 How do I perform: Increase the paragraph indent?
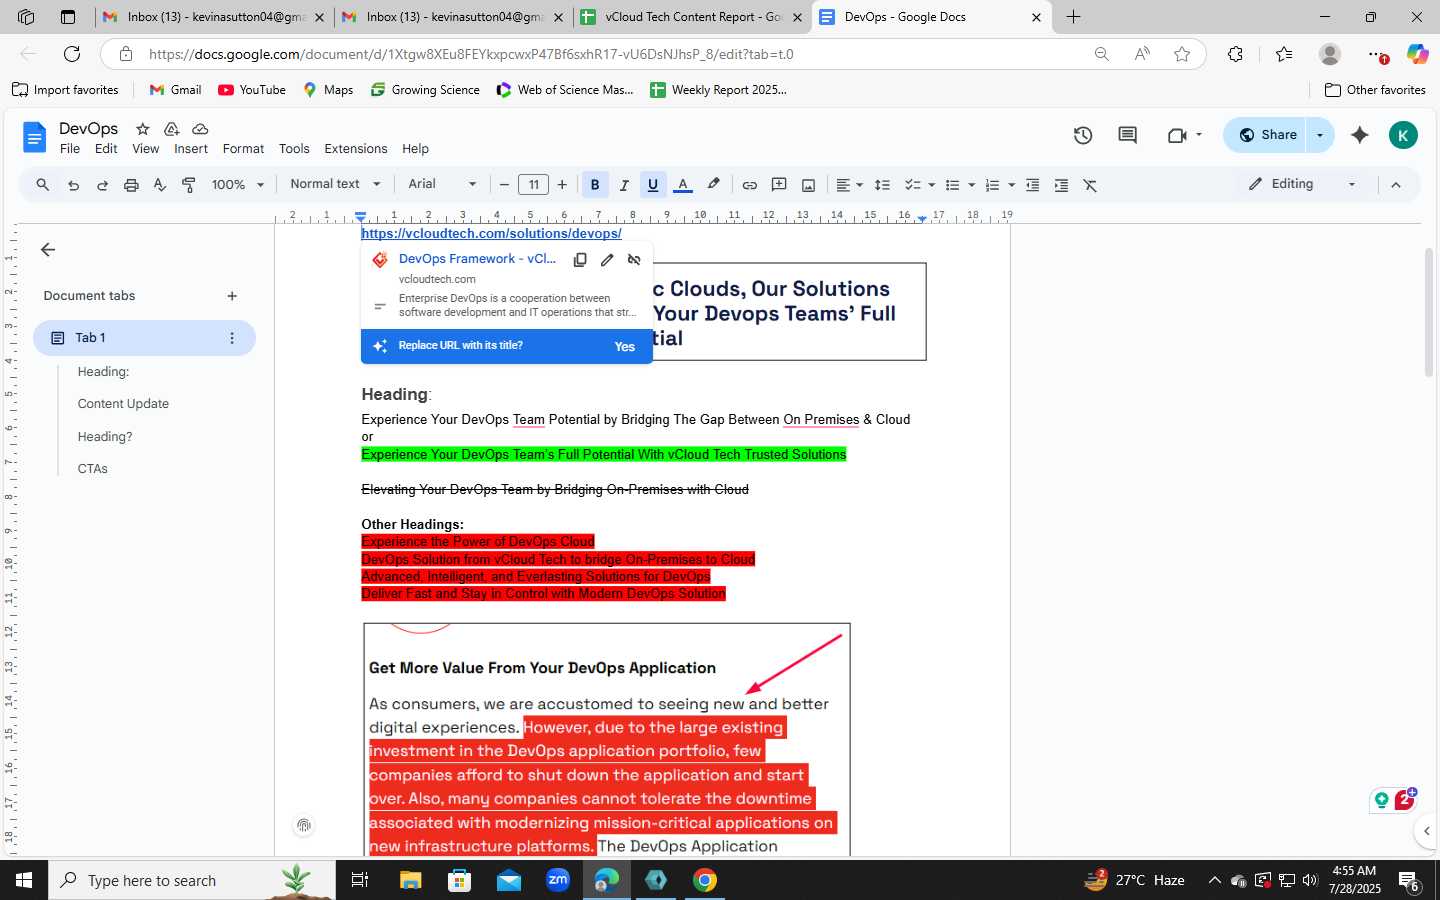click(1062, 185)
